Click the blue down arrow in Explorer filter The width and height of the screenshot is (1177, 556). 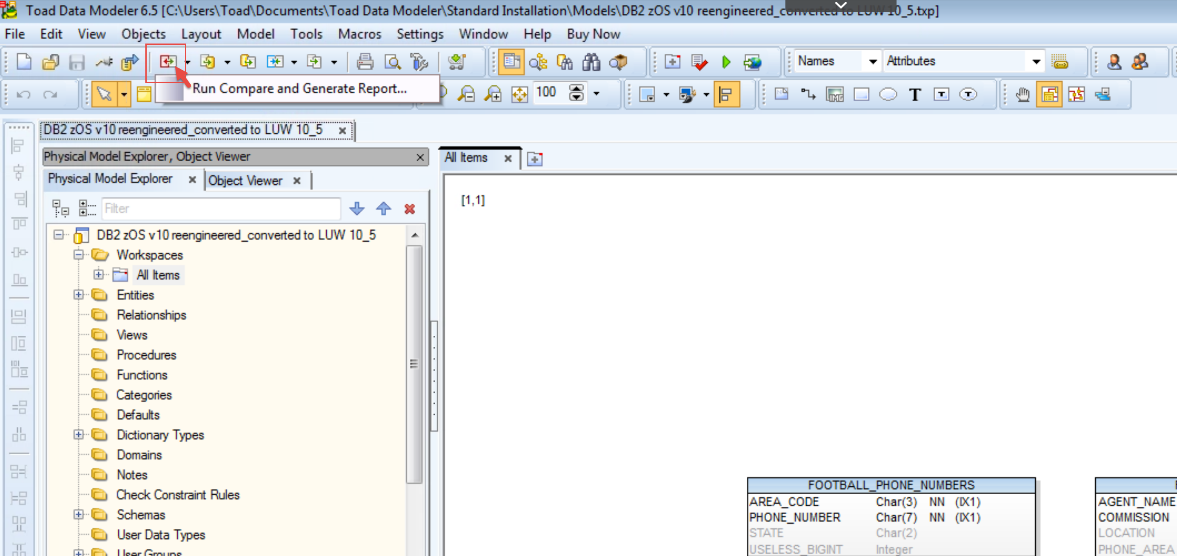click(x=357, y=209)
